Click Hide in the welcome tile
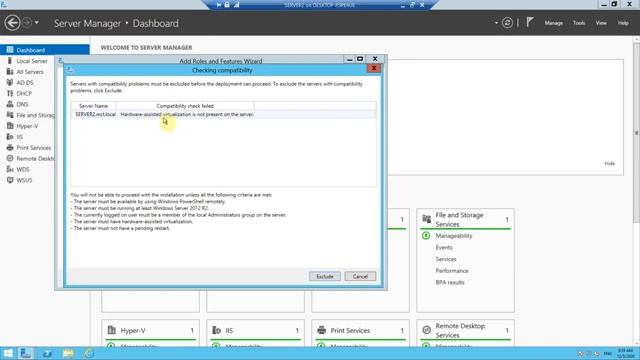The height and width of the screenshot is (360, 640). point(609,163)
